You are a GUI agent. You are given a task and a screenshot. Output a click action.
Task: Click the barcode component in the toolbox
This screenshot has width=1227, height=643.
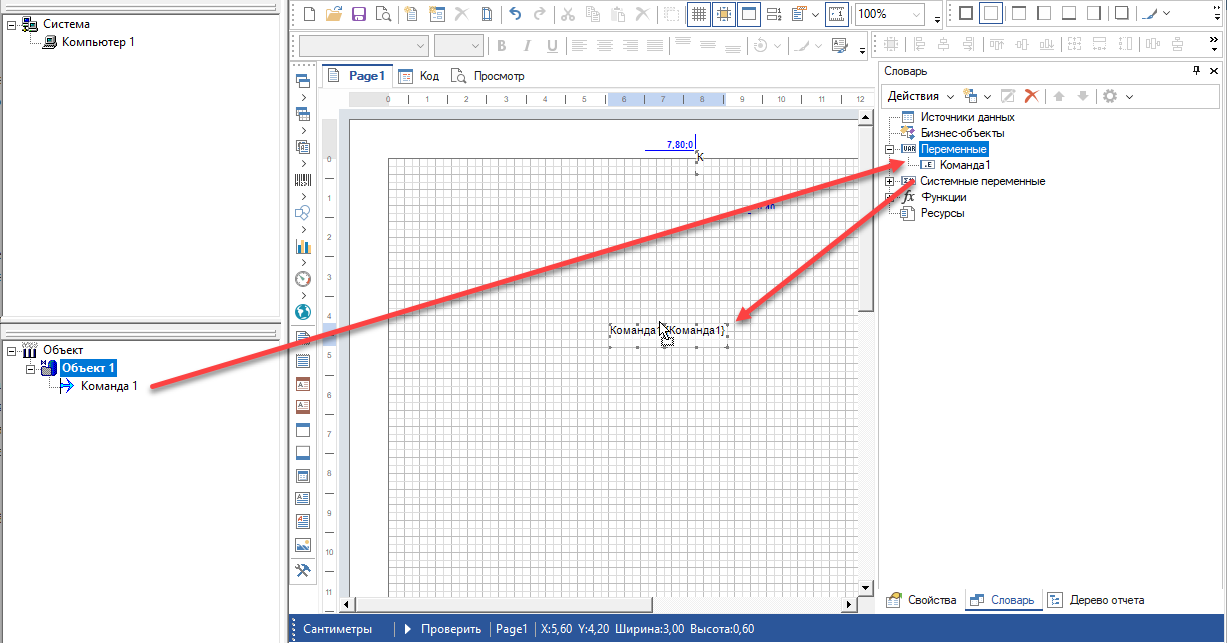tap(303, 180)
